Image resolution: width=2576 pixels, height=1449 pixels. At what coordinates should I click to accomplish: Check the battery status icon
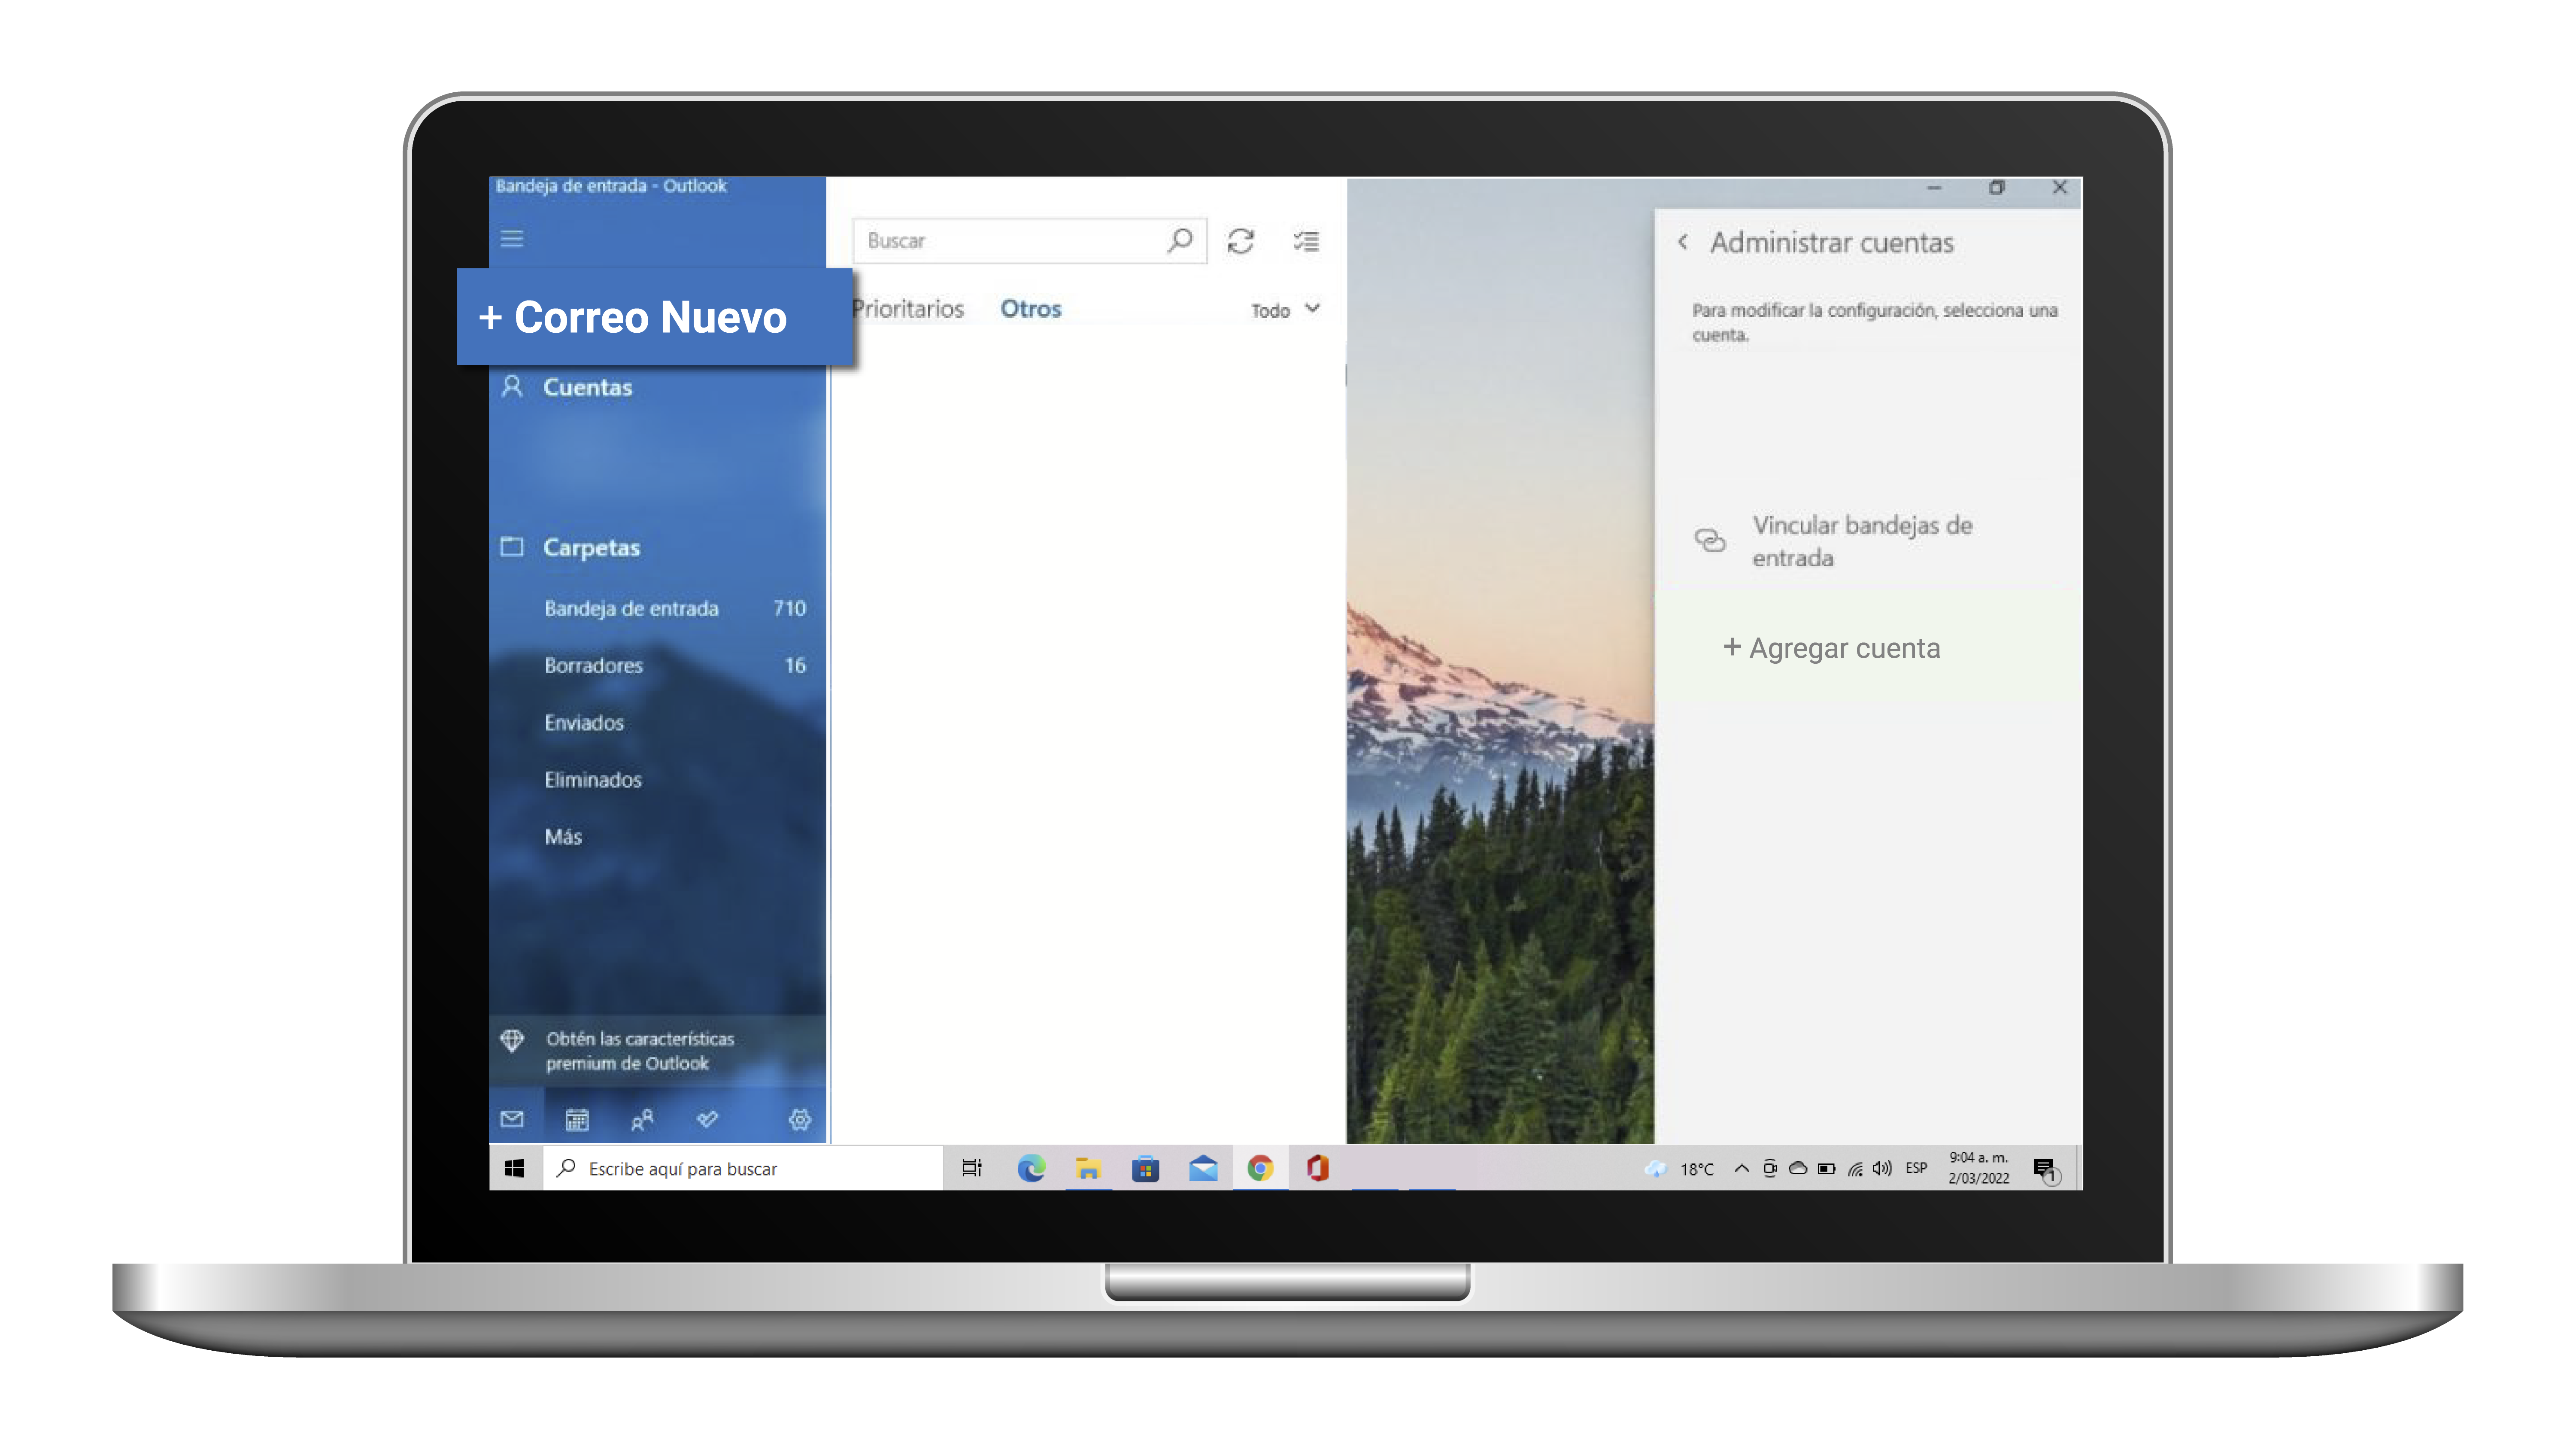[x=1826, y=1168]
